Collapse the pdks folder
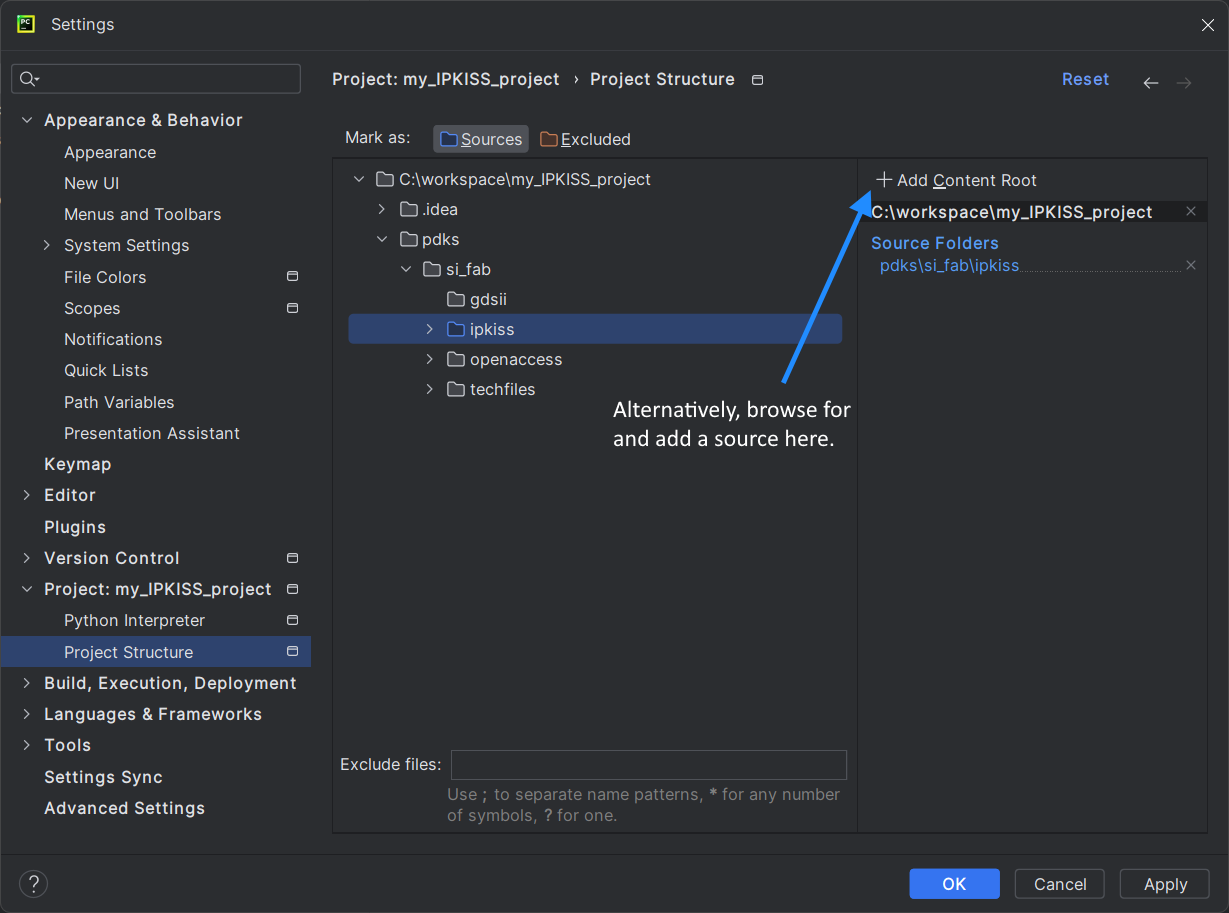Image resolution: width=1229 pixels, height=913 pixels. pos(381,239)
